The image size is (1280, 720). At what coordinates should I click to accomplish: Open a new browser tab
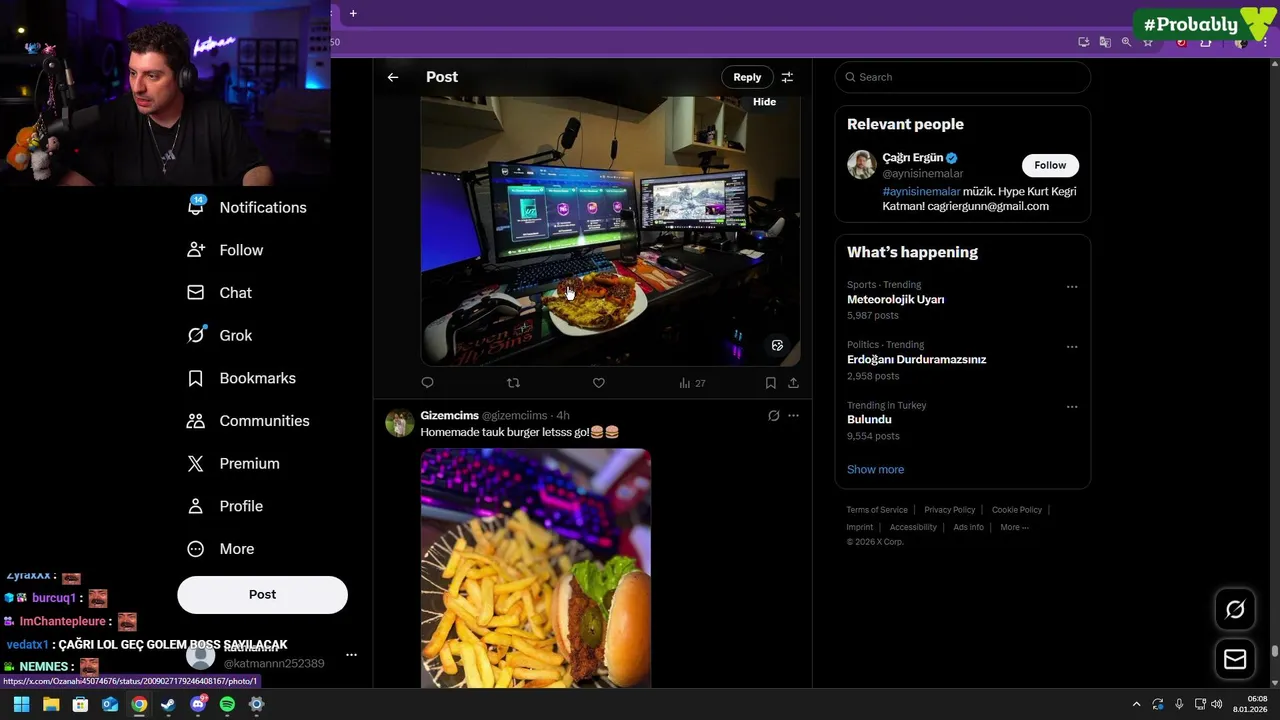tap(353, 13)
